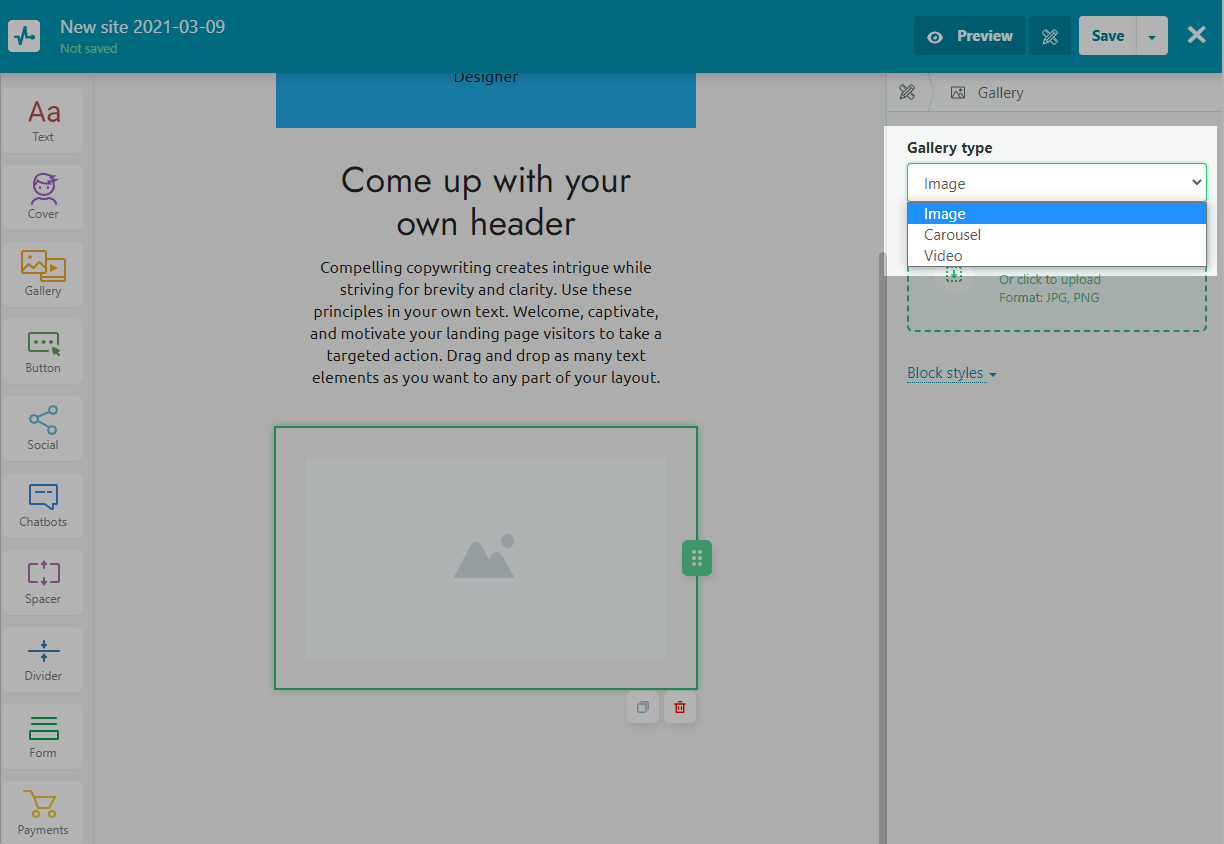
Task: Select Carousel from Gallery type list
Action: pyautogui.click(x=952, y=235)
